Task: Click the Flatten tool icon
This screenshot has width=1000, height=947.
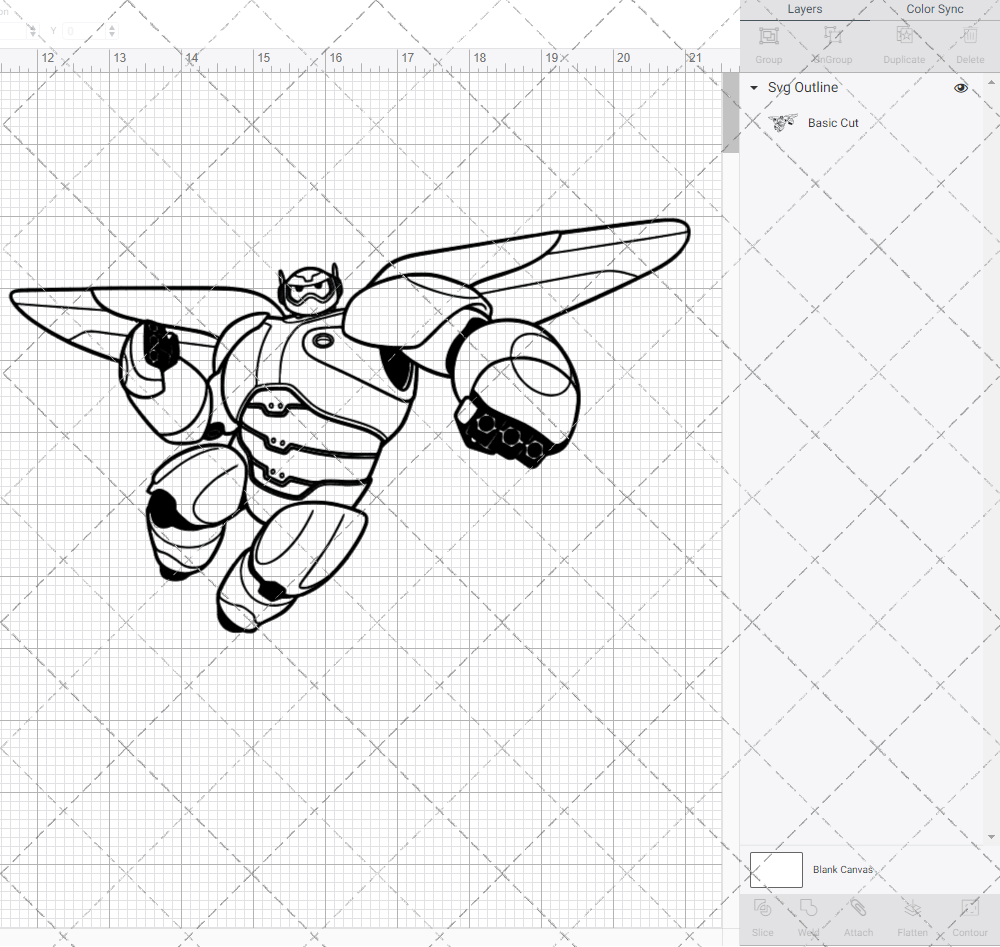Action: tap(913, 907)
